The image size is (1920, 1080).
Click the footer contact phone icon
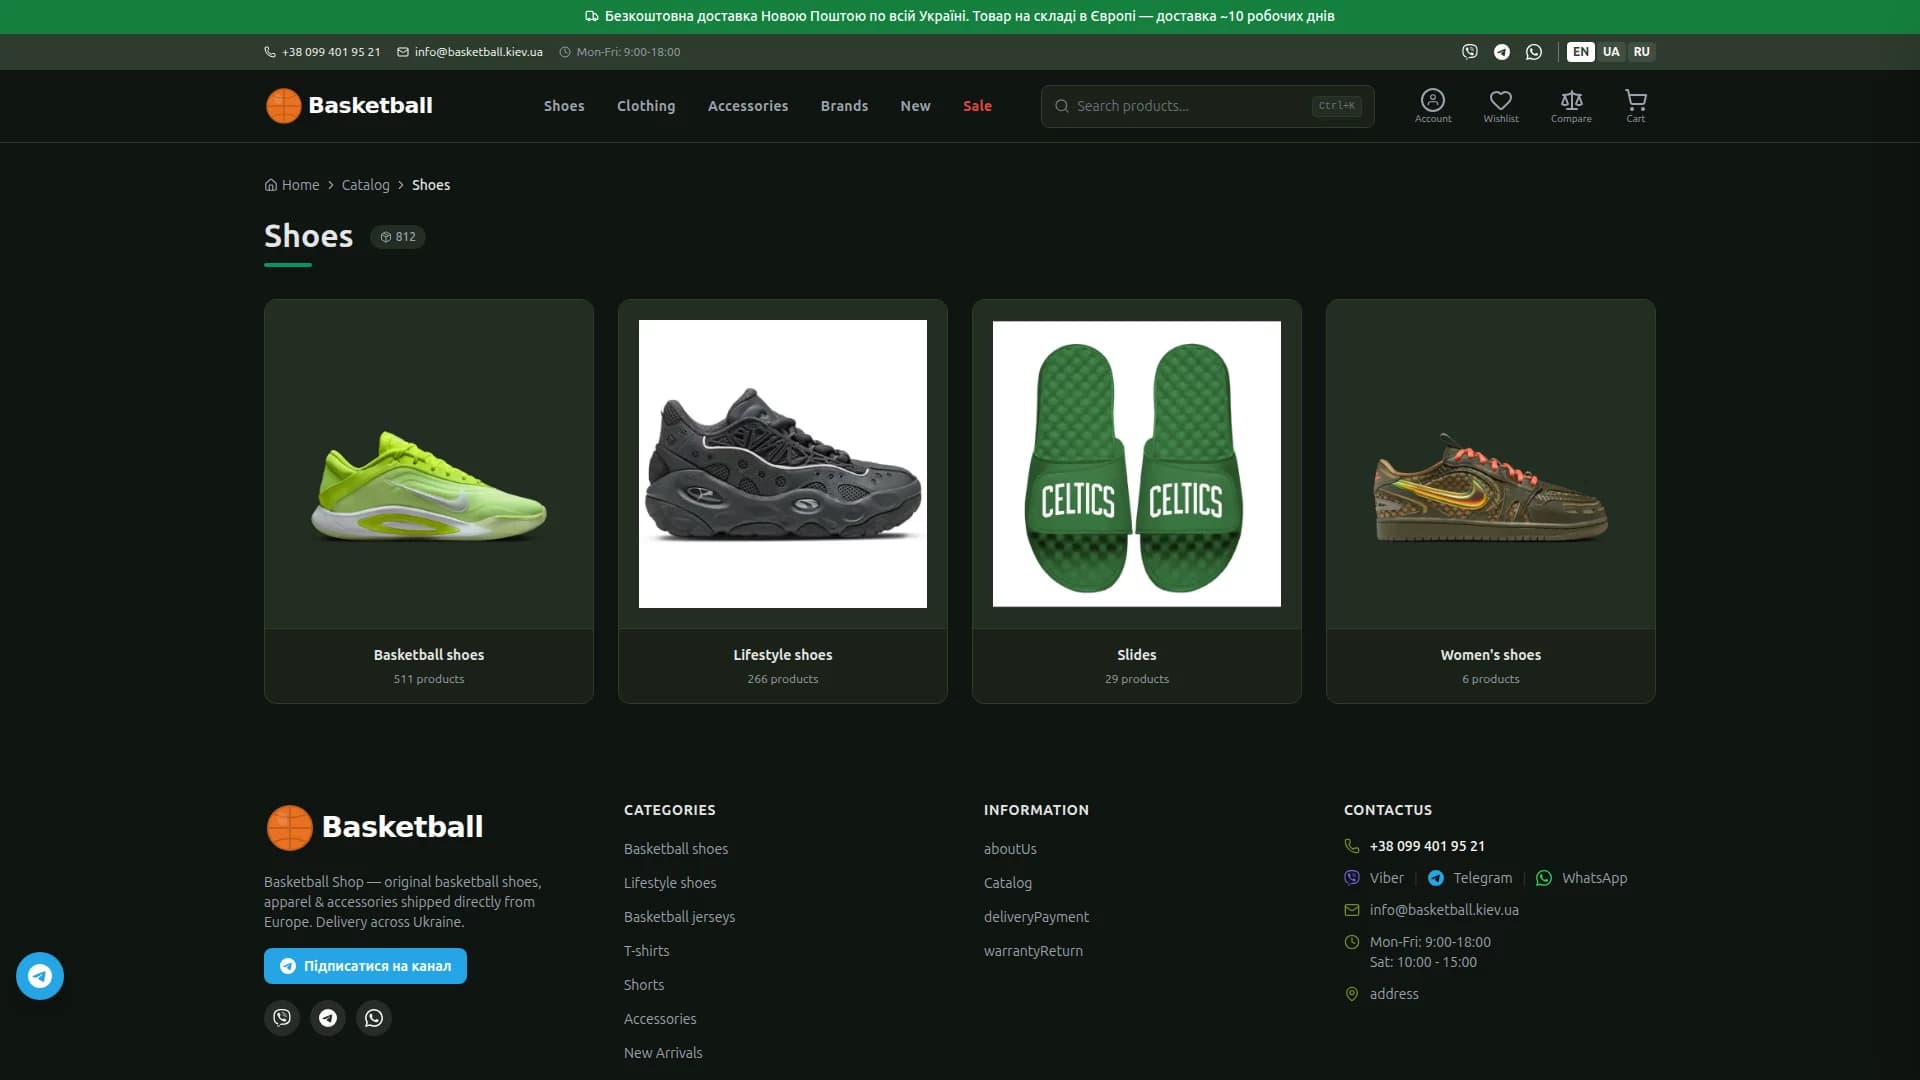[x=1351, y=846]
